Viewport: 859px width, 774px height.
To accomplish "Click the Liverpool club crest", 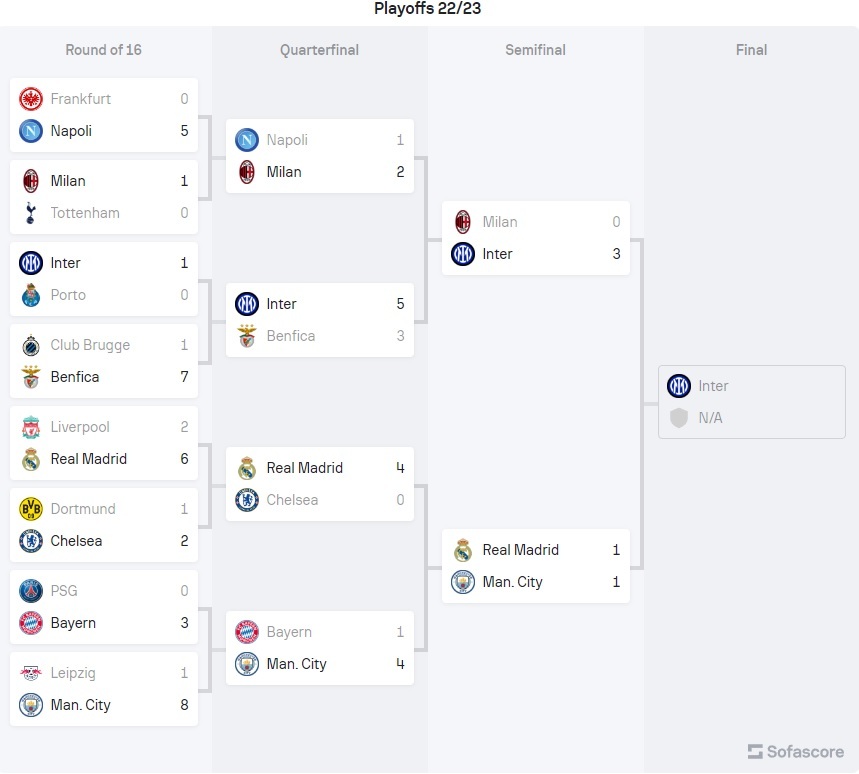I will click(31, 427).
